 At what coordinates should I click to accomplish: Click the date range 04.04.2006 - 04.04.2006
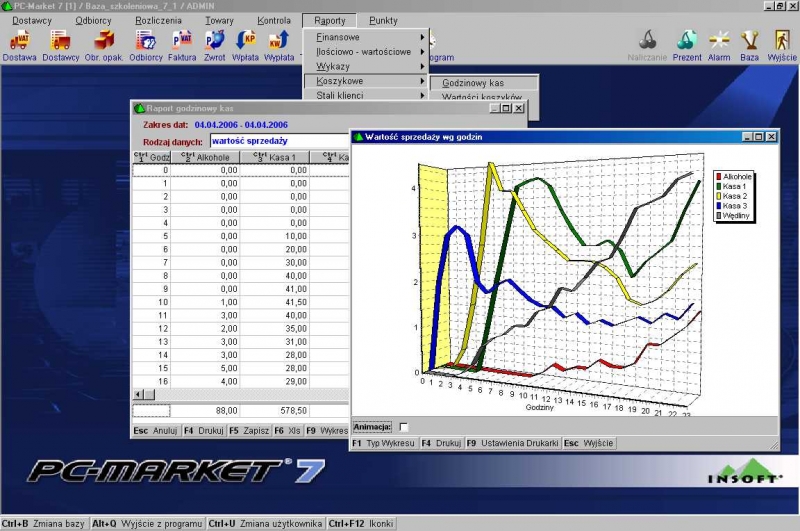(x=241, y=124)
